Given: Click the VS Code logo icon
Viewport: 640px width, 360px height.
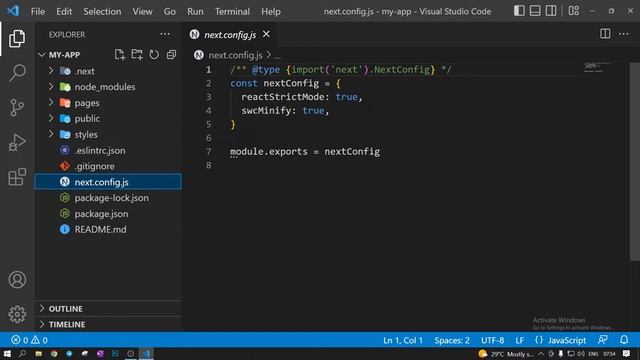Looking at the screenshot, I should [13, 11].
